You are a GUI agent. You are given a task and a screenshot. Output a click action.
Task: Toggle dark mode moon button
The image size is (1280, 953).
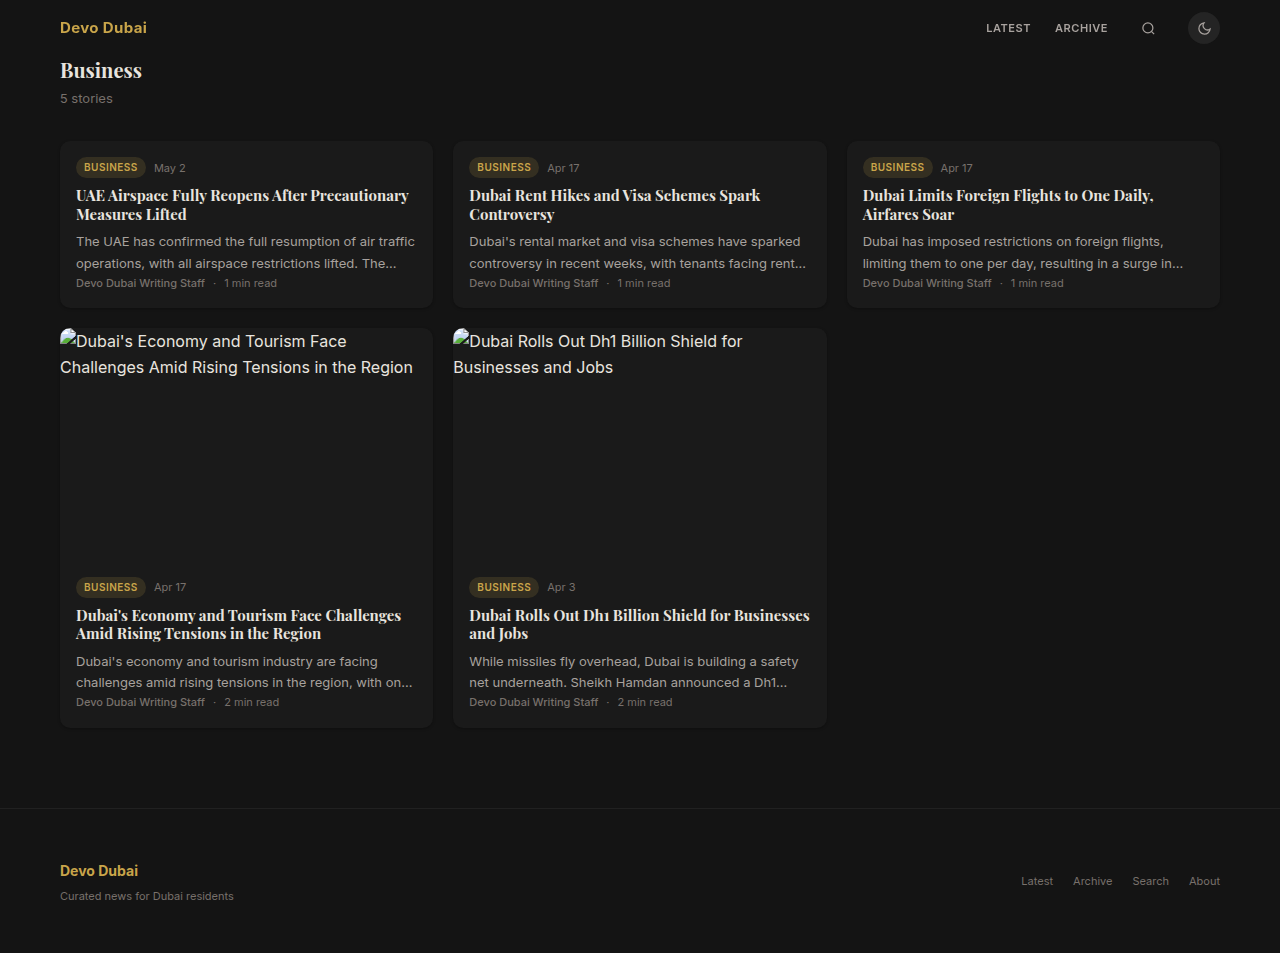[1204, 28]
